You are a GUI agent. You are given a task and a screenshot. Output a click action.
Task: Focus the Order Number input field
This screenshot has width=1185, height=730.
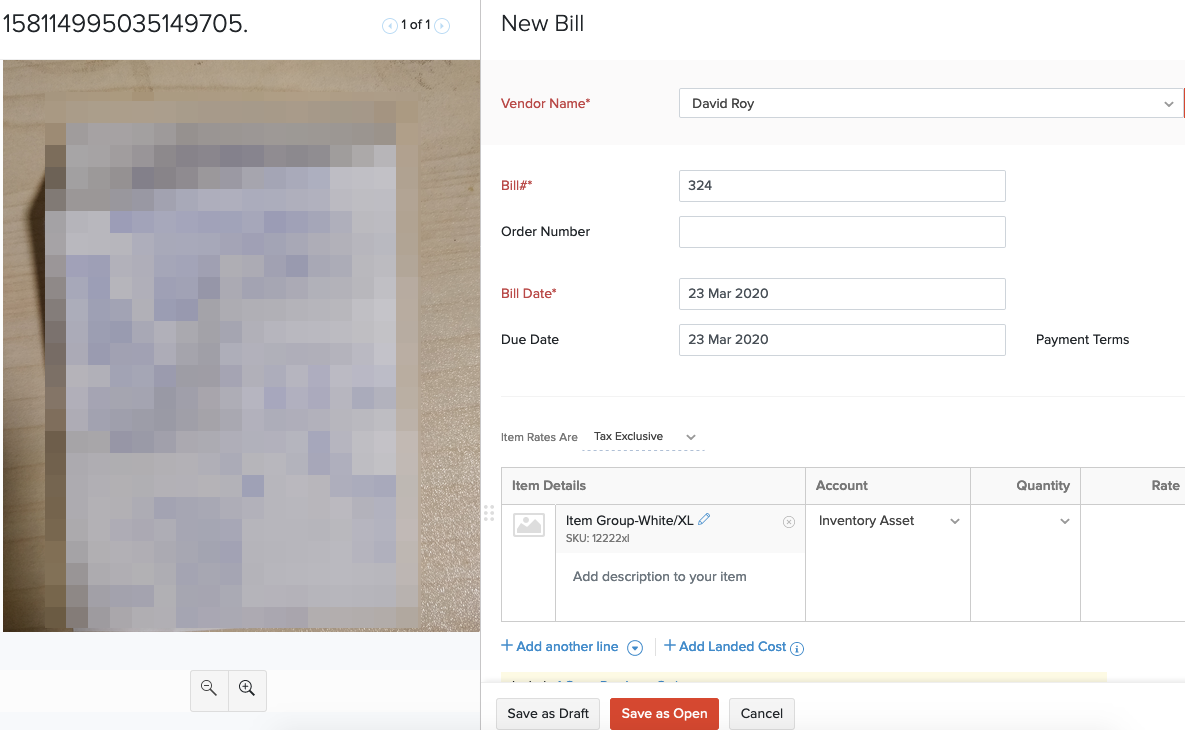click(x=842, y=232)
